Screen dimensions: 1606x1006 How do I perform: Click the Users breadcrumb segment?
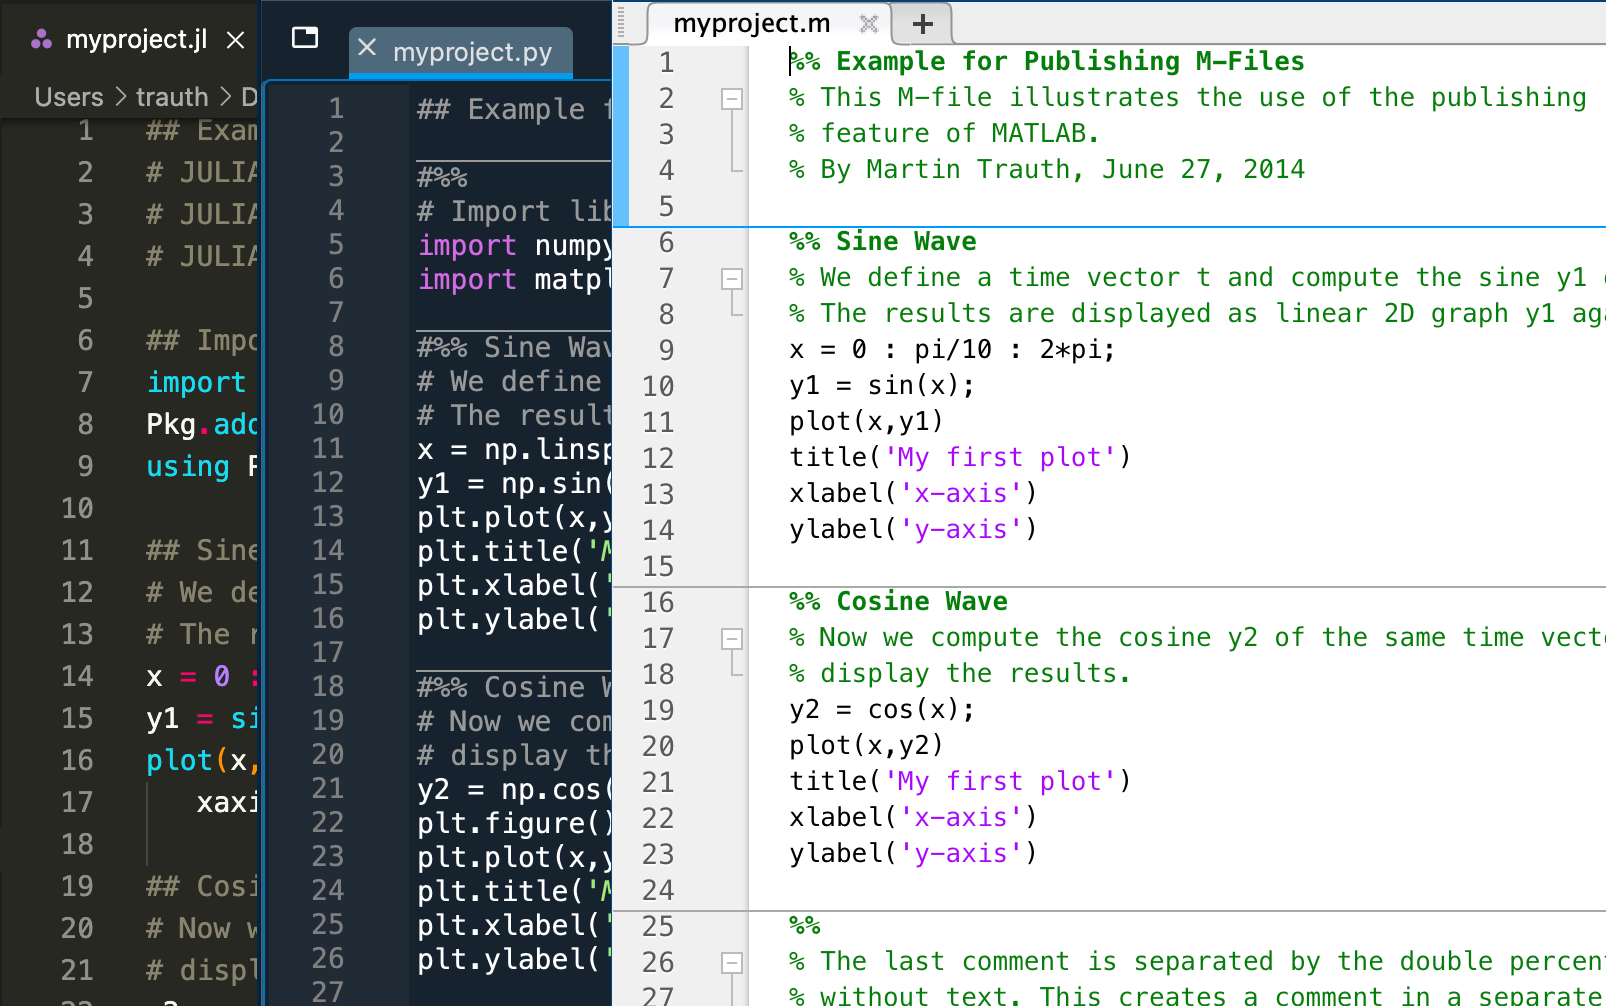pyautogui.click(x=69, y=97)
